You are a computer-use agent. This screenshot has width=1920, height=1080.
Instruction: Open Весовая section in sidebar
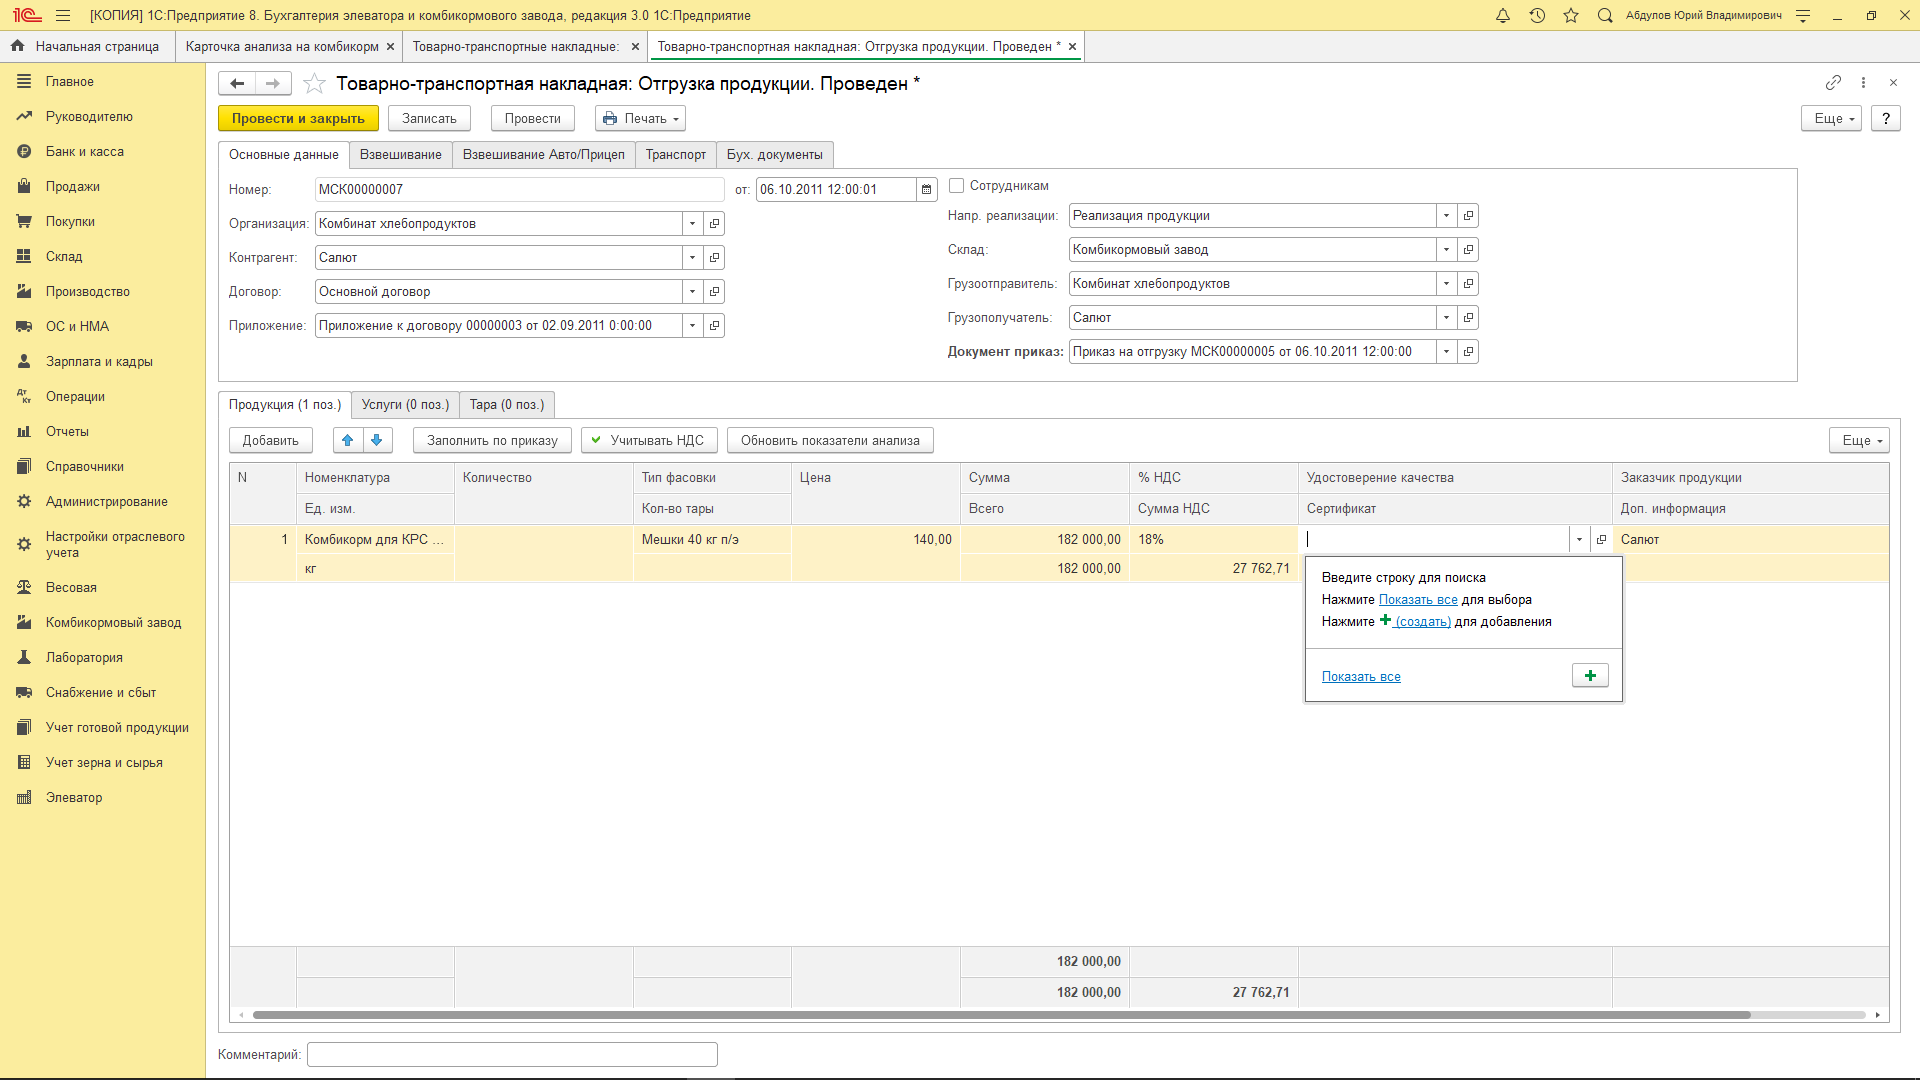(x=71, y=587)
